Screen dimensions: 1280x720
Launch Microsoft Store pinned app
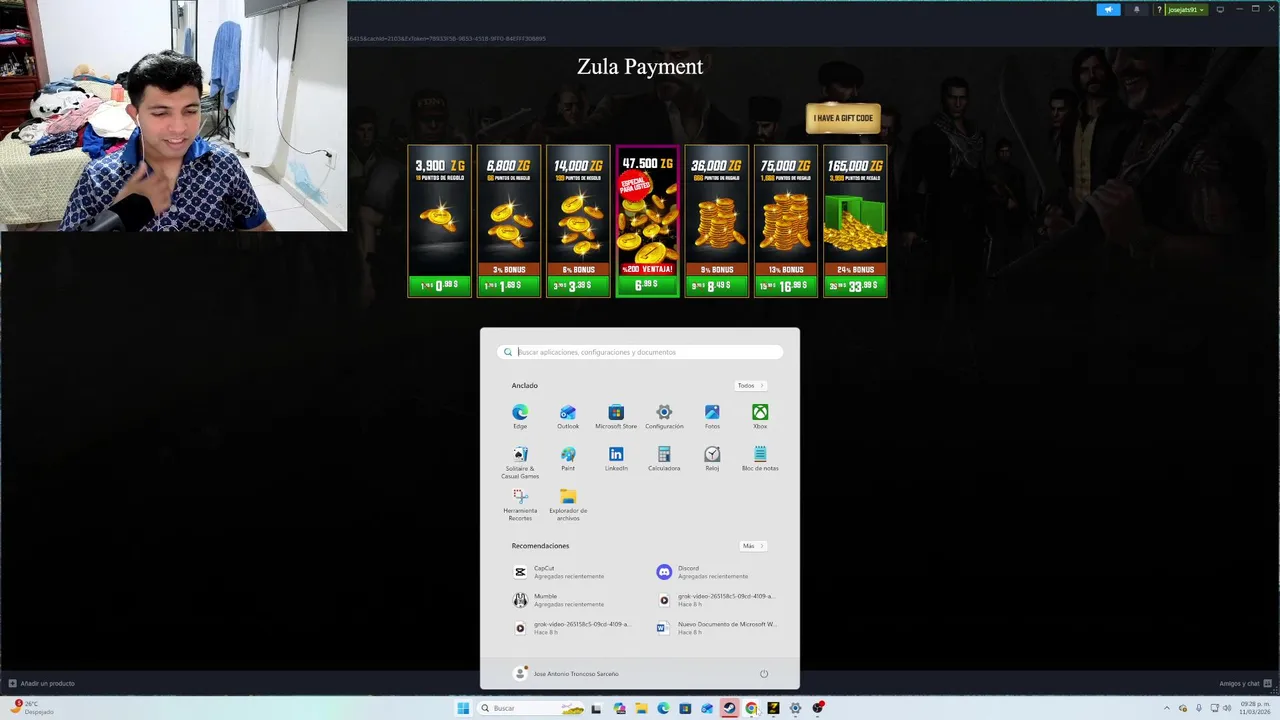click(x=616, y=417)
